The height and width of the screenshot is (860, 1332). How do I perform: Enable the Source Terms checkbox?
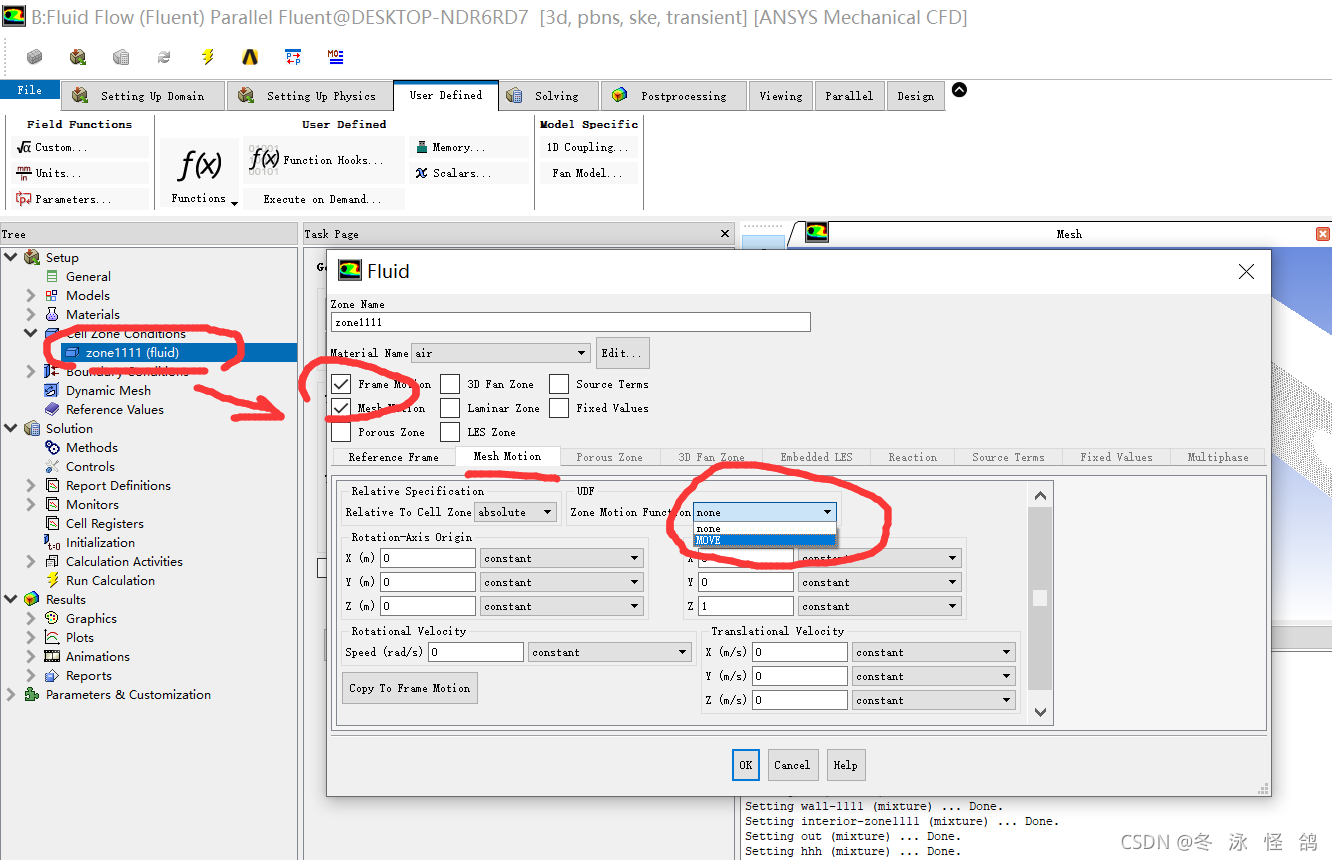click(558, 384)
